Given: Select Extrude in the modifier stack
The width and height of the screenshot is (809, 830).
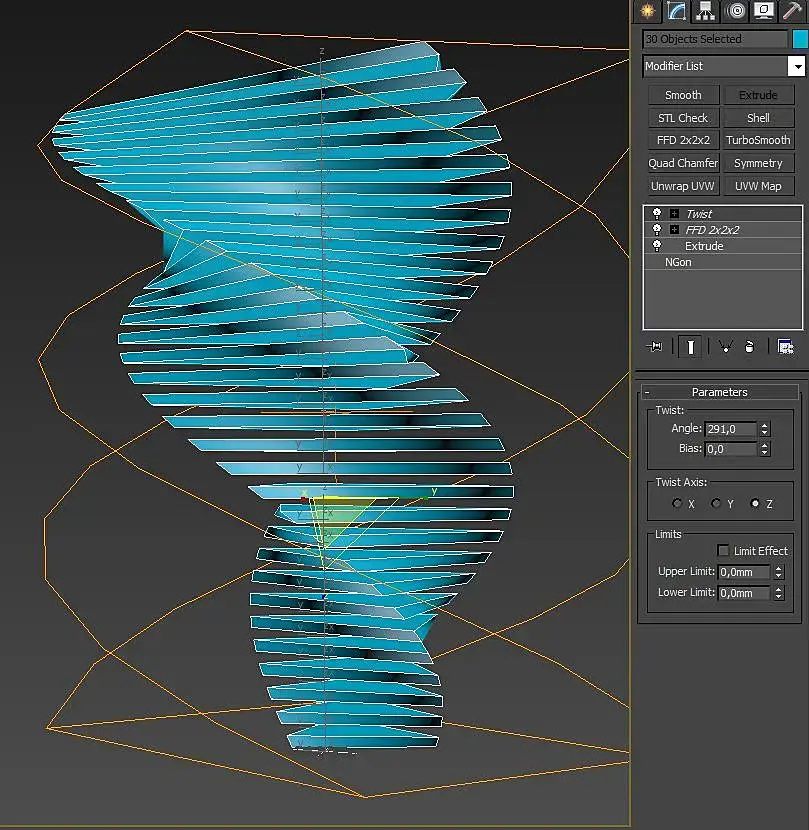Looking at the screenshot, I should [x=704, y=246].
